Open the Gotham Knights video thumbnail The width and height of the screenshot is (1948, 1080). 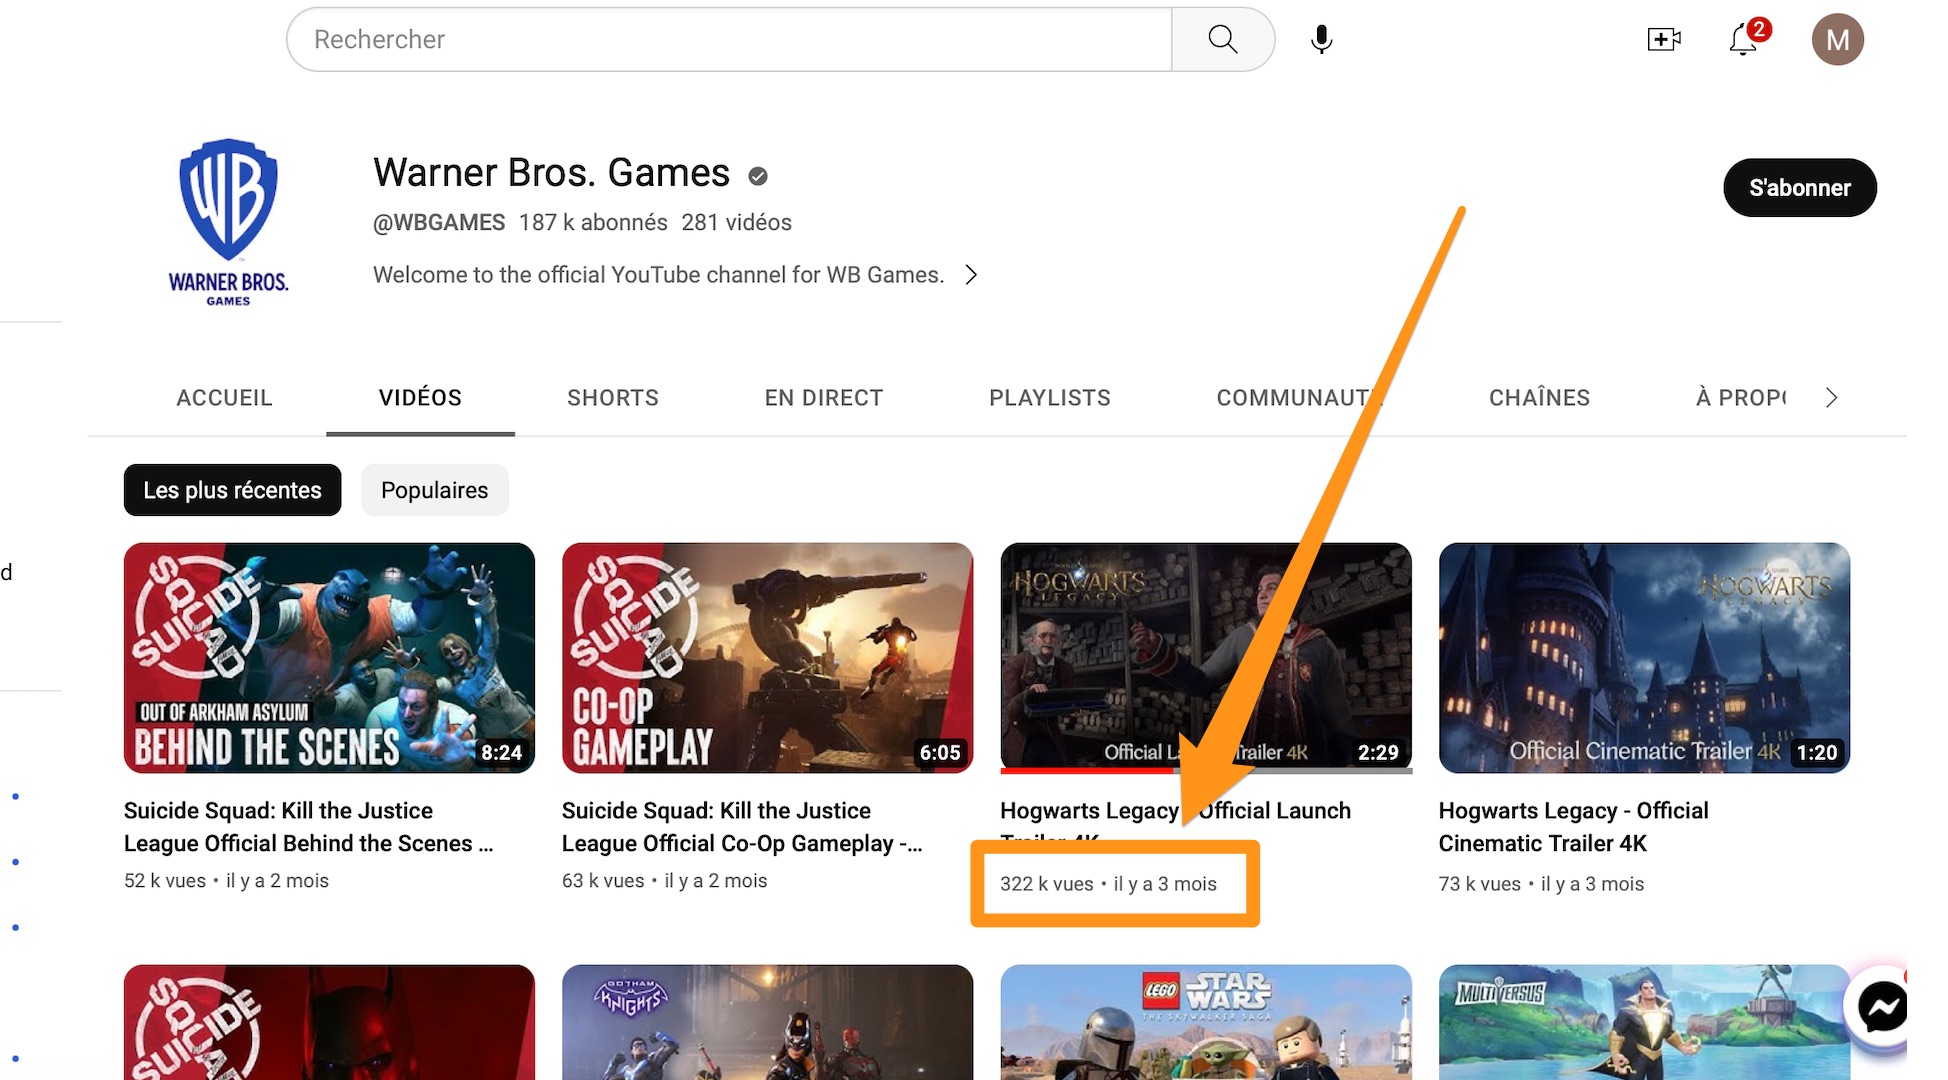[767, 1022]
